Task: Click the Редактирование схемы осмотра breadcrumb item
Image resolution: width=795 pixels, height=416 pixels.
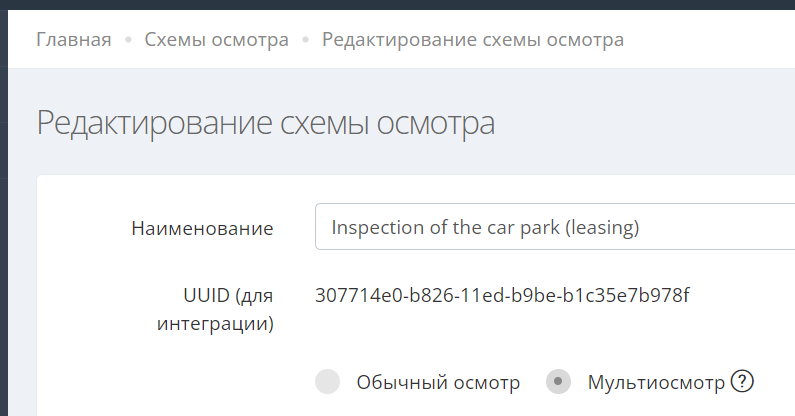Action: pyautogui.click(x=472, y=40)
